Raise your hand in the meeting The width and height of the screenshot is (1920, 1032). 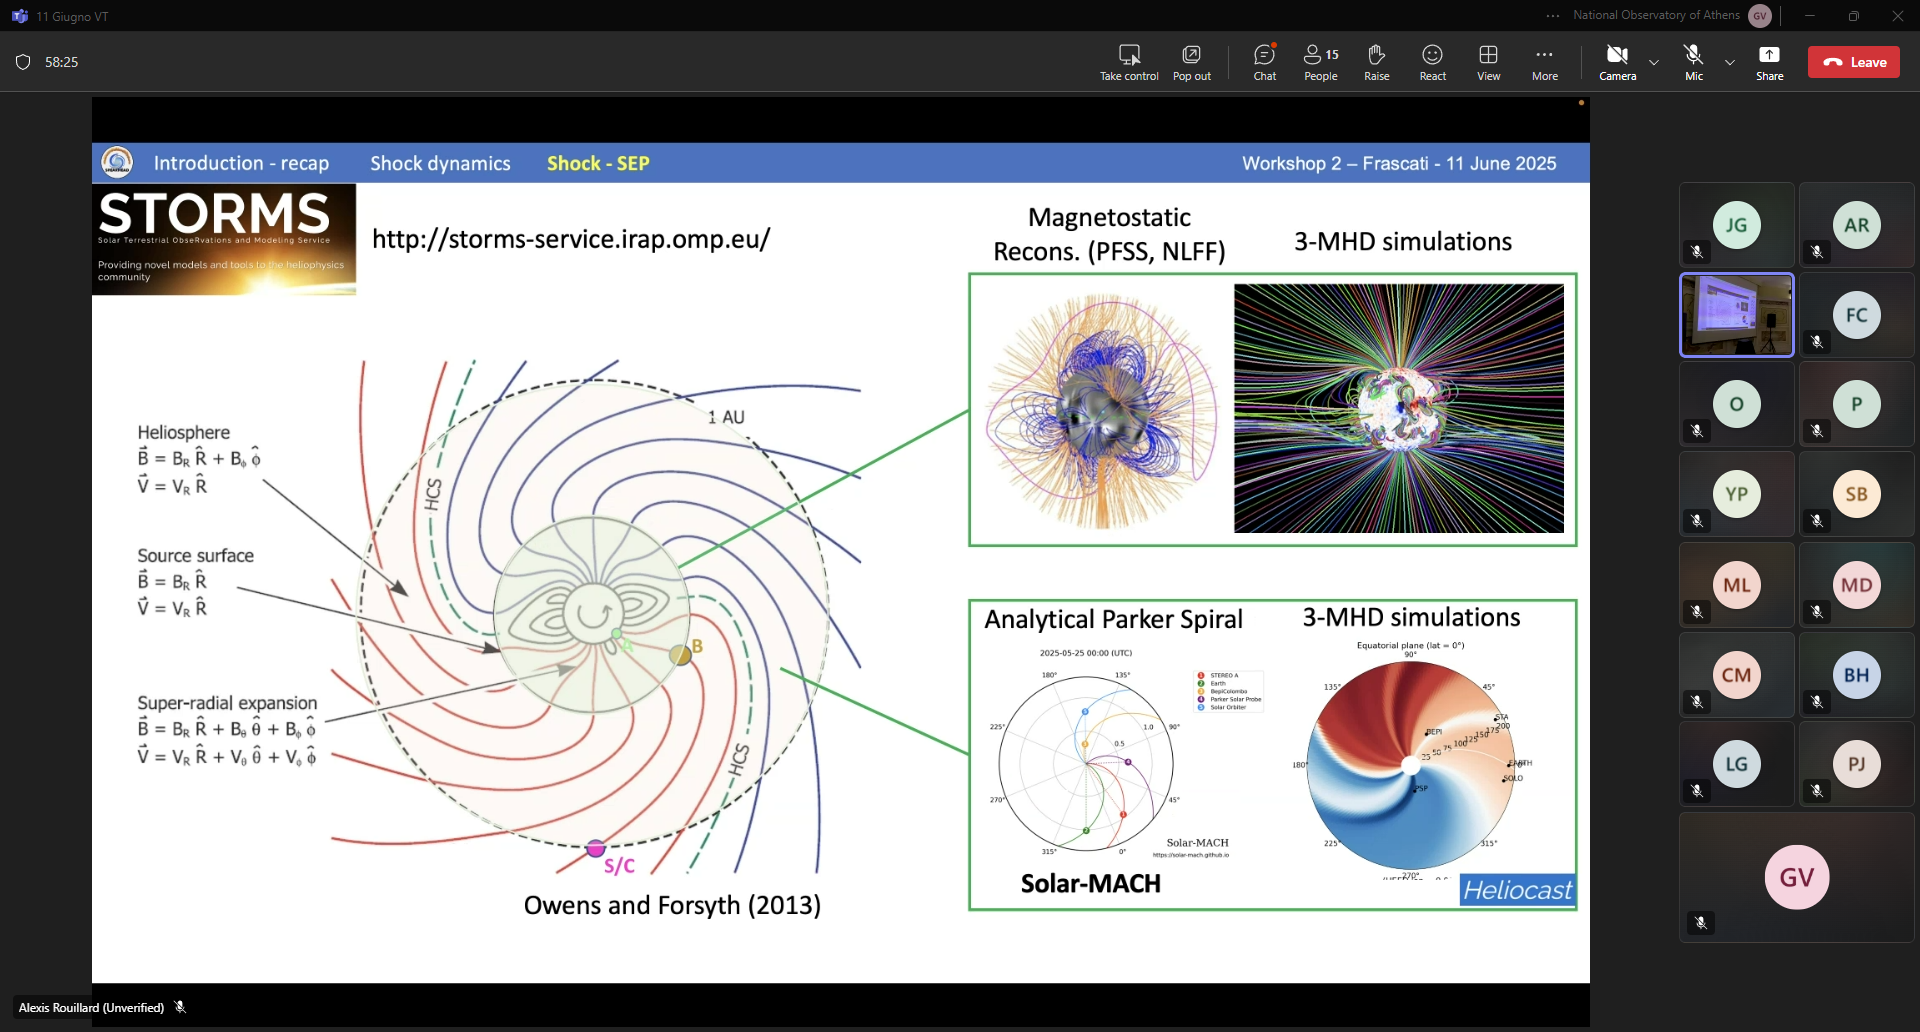click(x=1377, y=62)
